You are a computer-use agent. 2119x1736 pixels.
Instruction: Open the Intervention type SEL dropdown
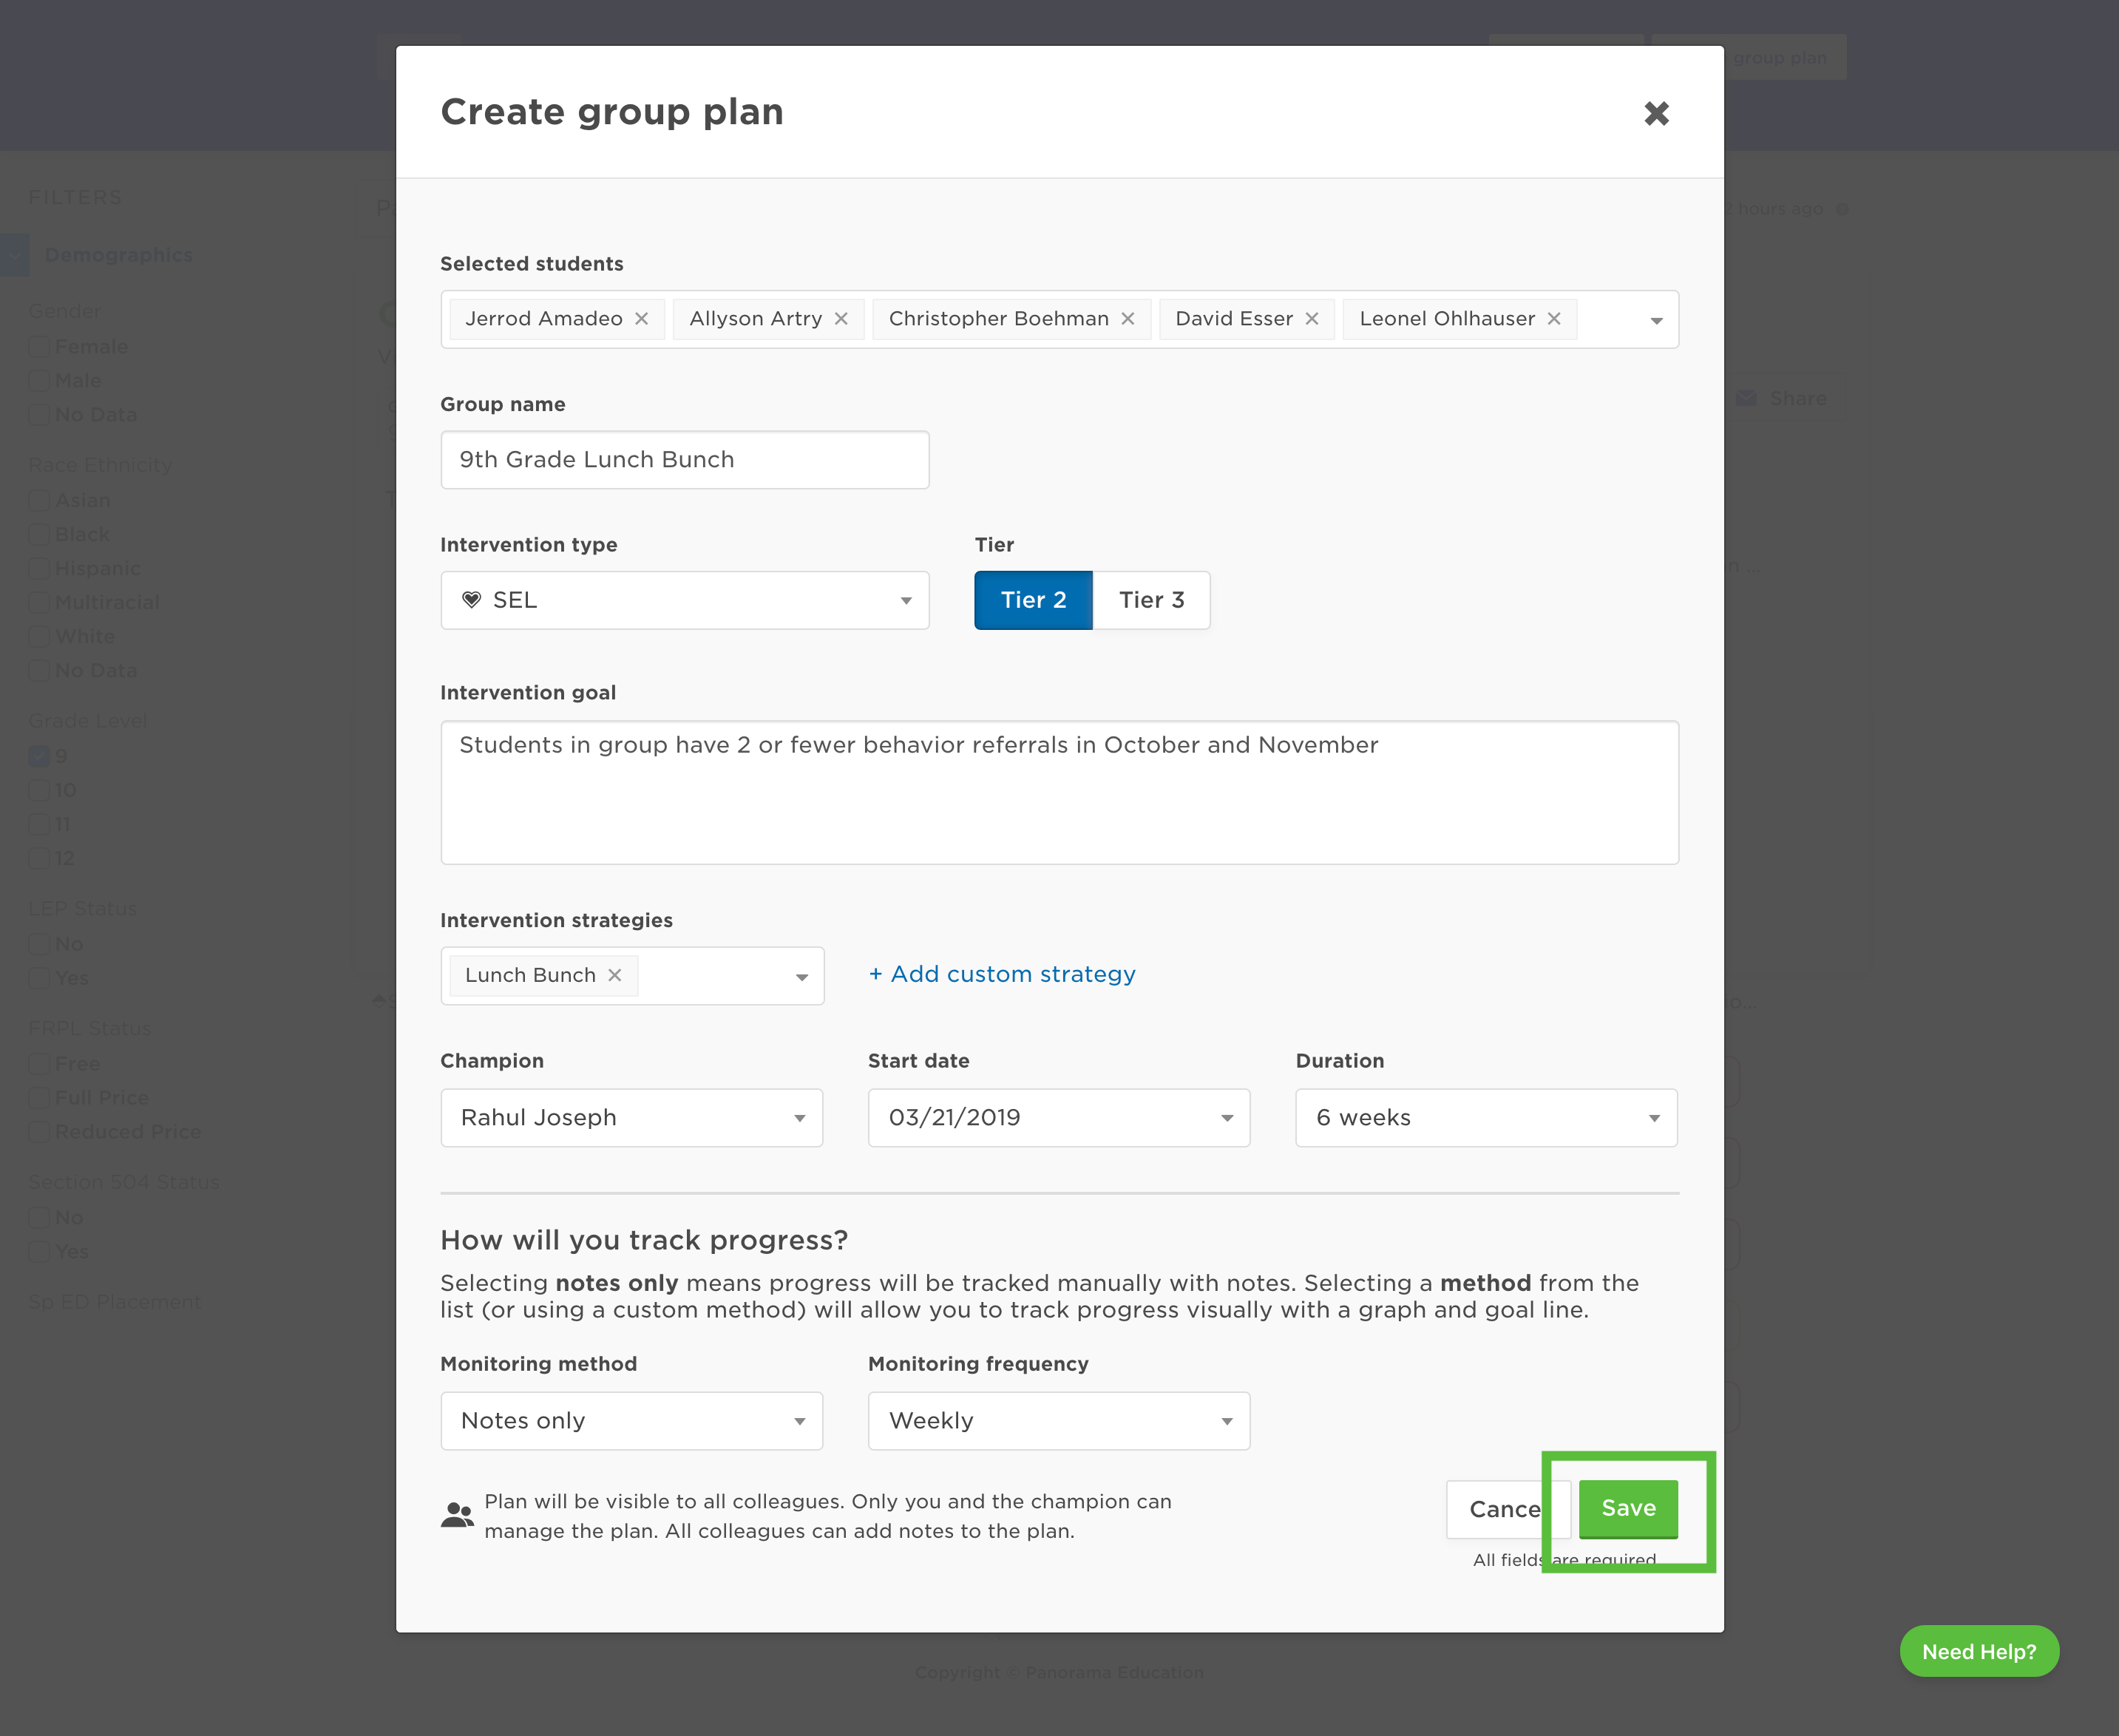pos(685,600)
